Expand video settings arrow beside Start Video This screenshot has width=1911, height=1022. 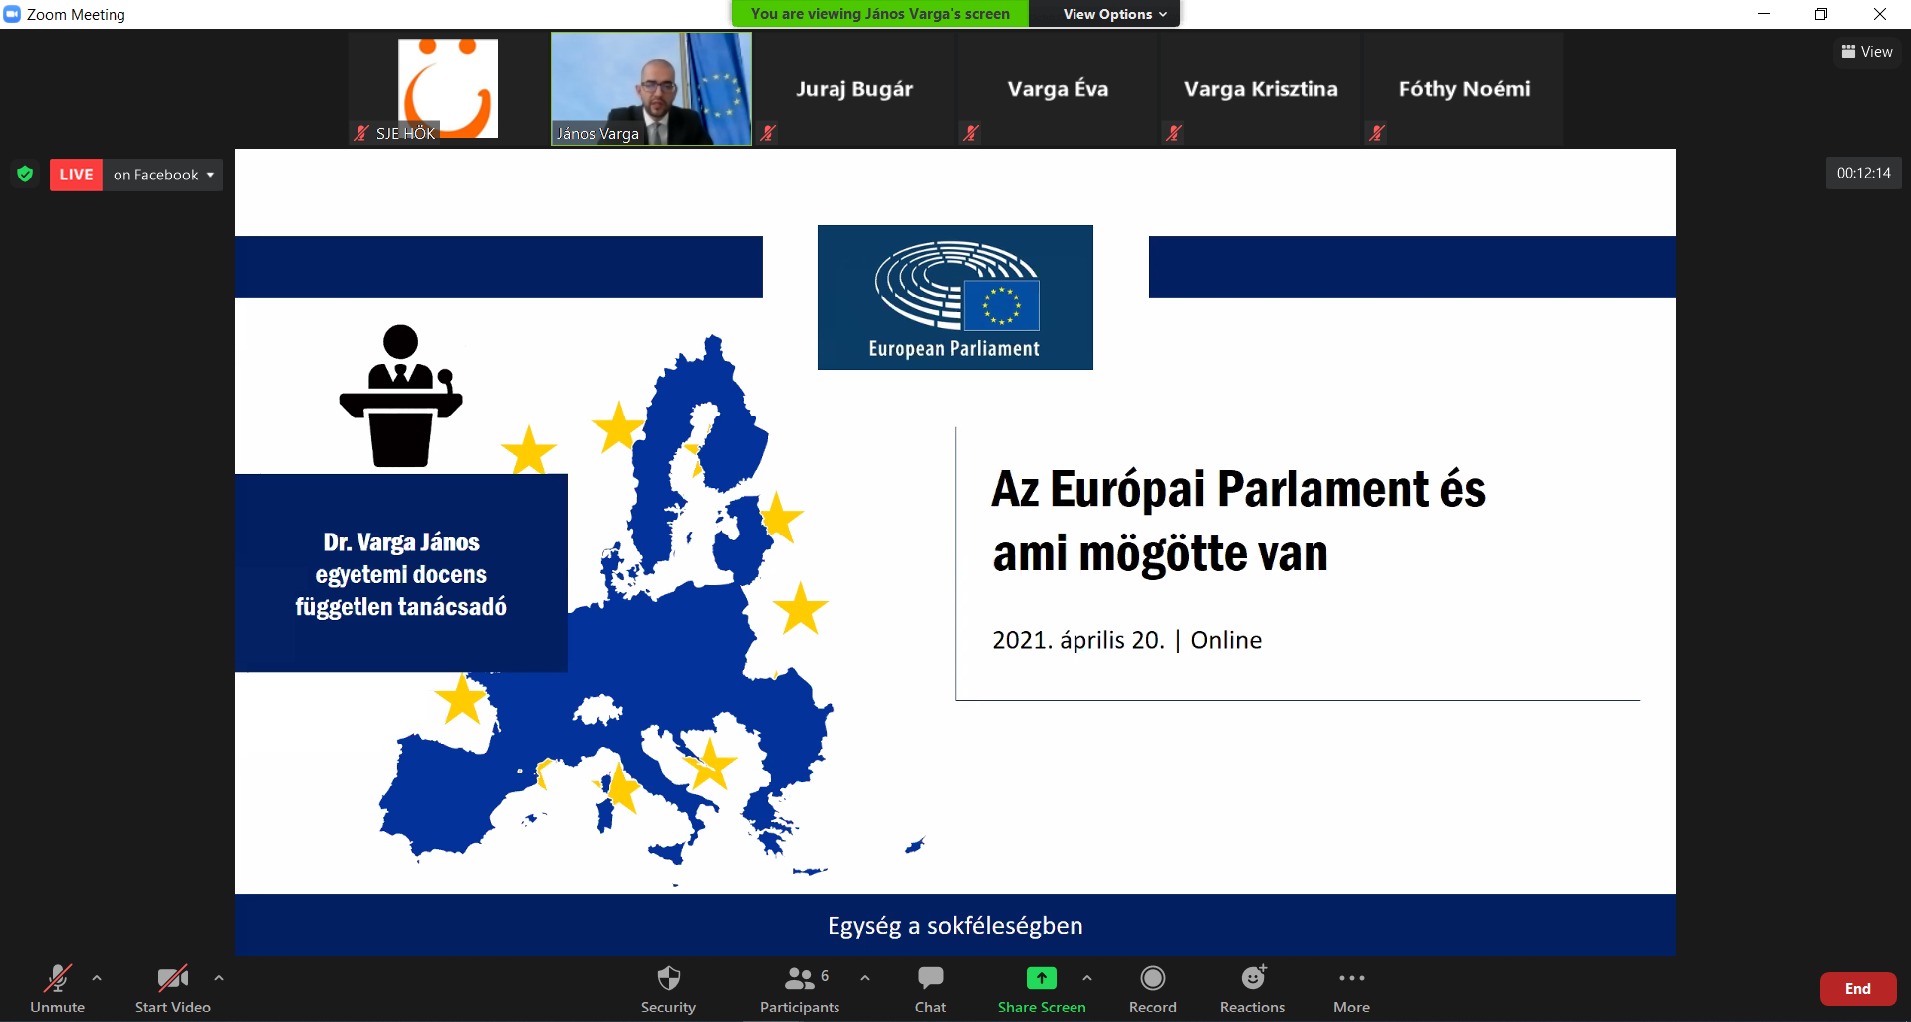[x=219, y=978]
